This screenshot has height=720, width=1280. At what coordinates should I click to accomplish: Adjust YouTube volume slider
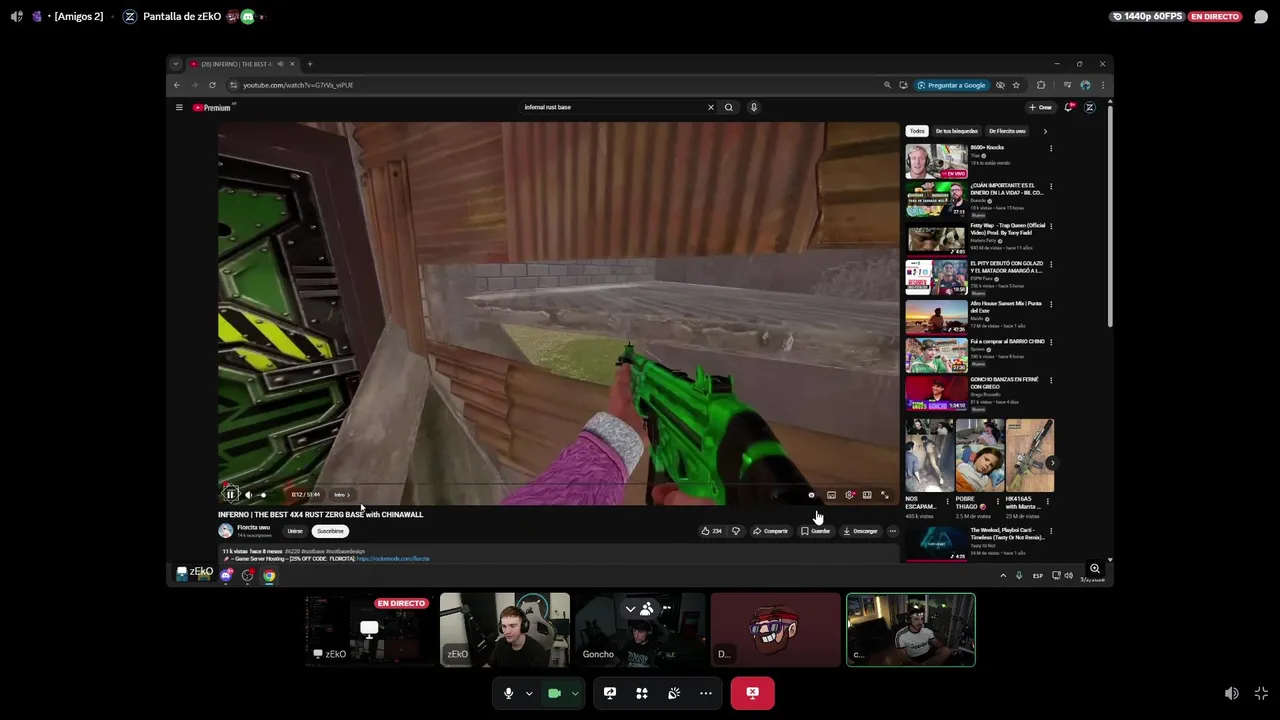[x=263, y=494]
